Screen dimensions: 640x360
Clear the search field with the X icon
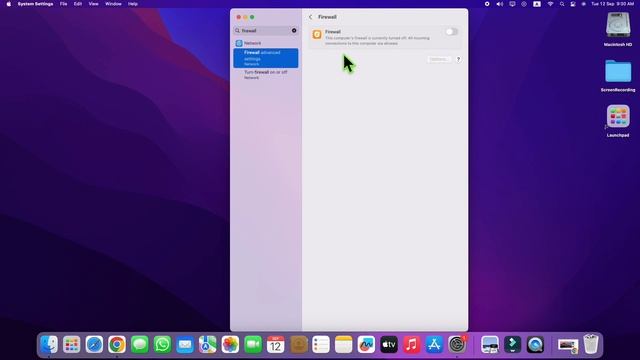tap(294, 31)
